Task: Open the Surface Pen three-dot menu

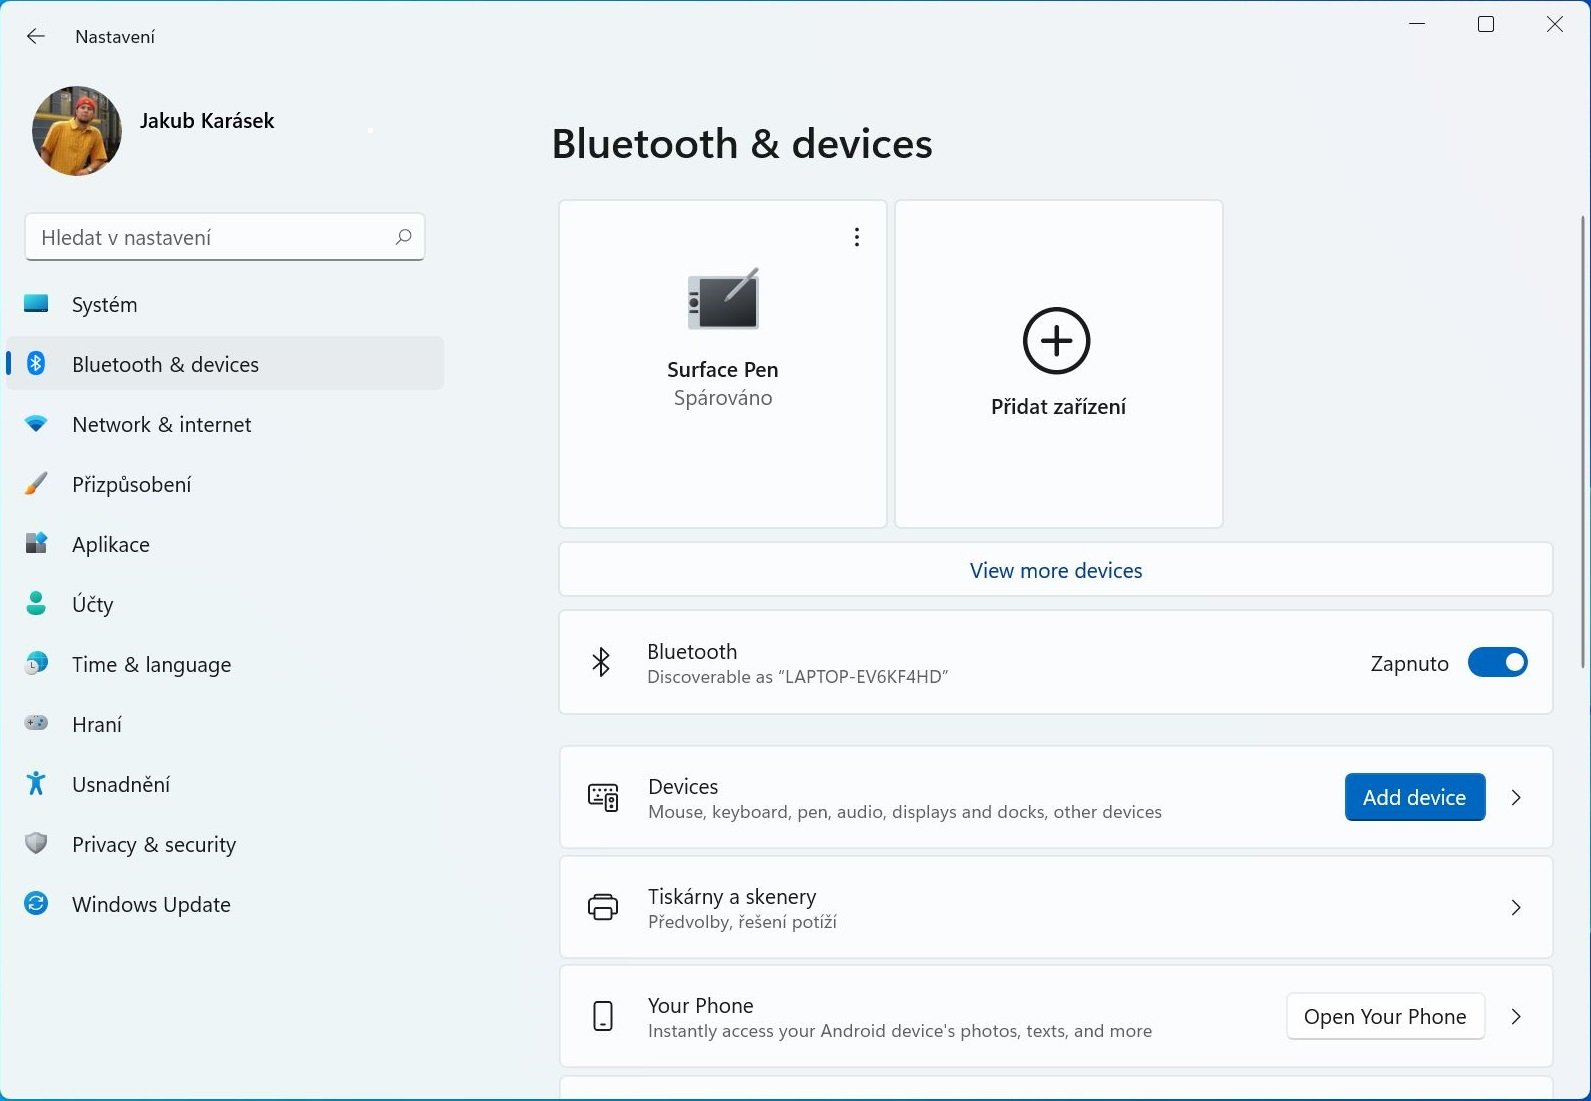Action: 856,237
